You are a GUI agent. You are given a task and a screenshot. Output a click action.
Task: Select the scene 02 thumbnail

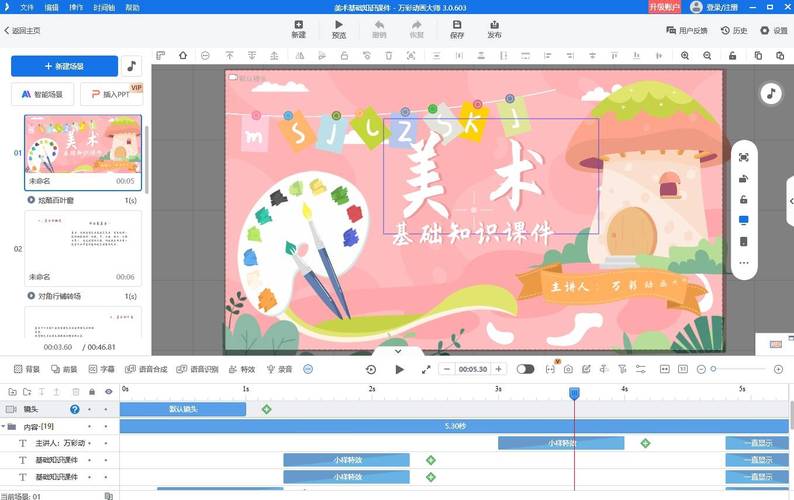tap(82, 241)
